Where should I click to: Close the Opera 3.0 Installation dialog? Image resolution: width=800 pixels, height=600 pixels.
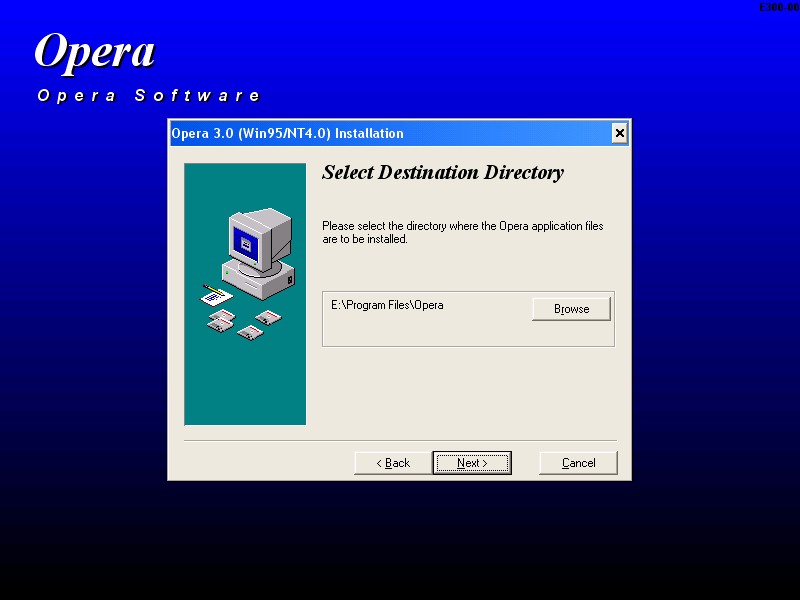[x=619, y=133]
